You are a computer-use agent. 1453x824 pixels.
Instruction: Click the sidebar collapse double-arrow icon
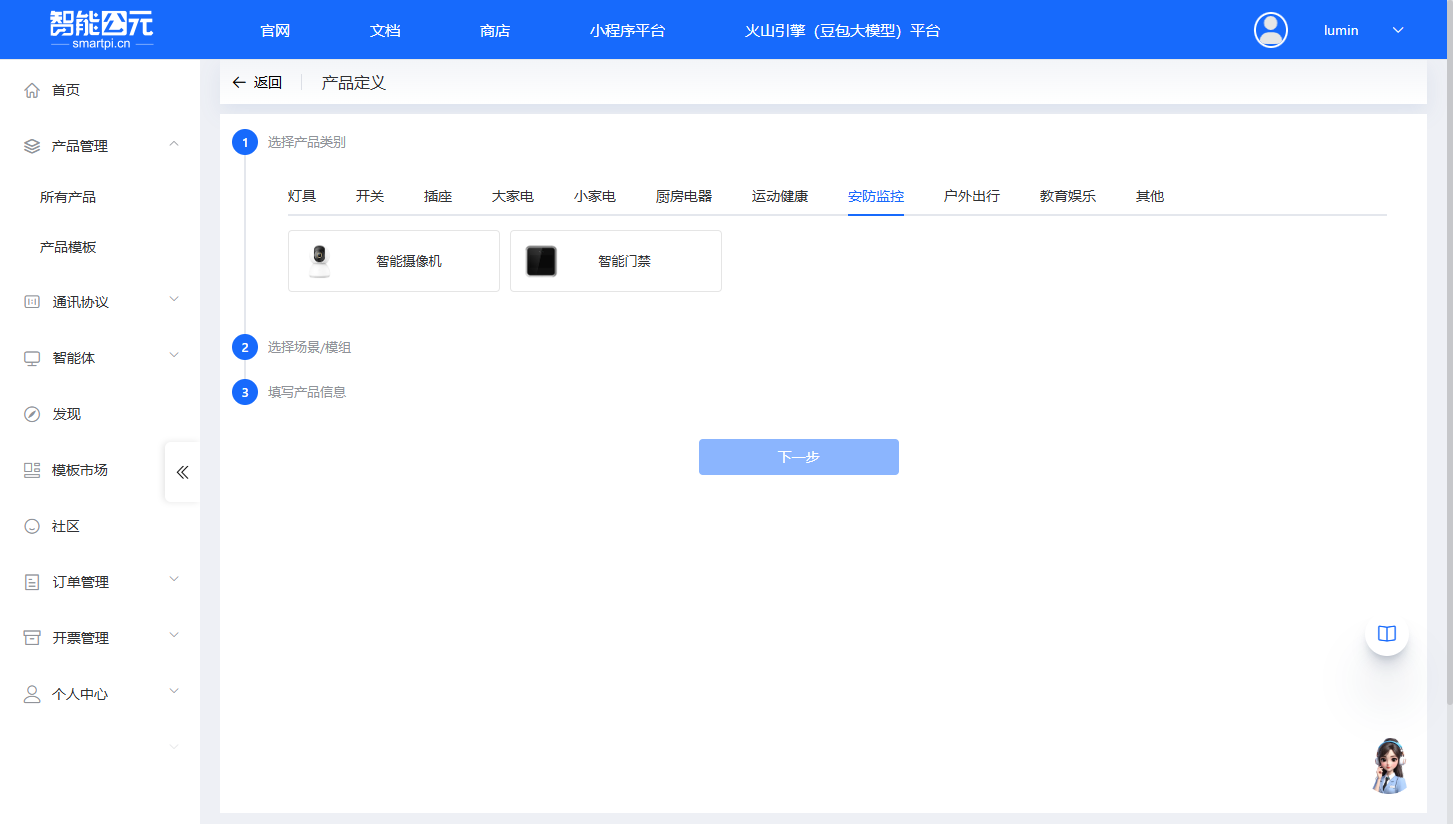(182, 472)
